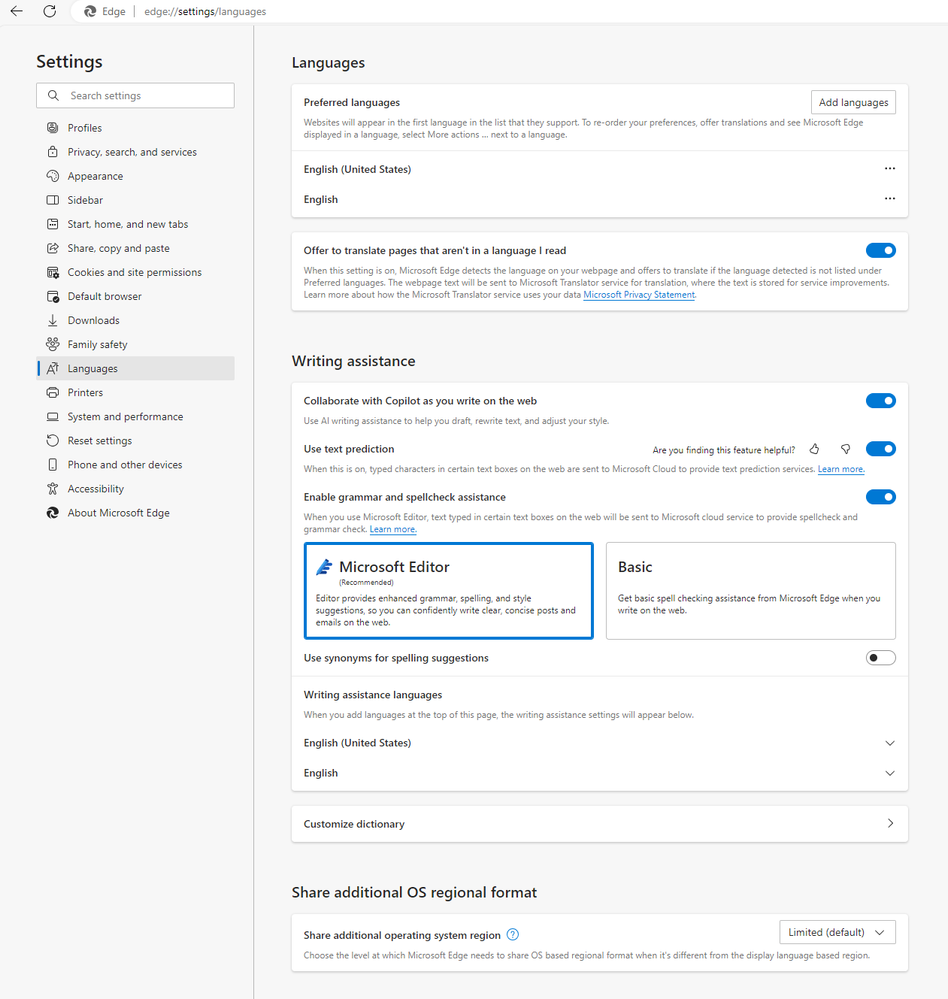The image size is (948, 999).
Task: Click the Add languages button
Action: pos(853,102)
